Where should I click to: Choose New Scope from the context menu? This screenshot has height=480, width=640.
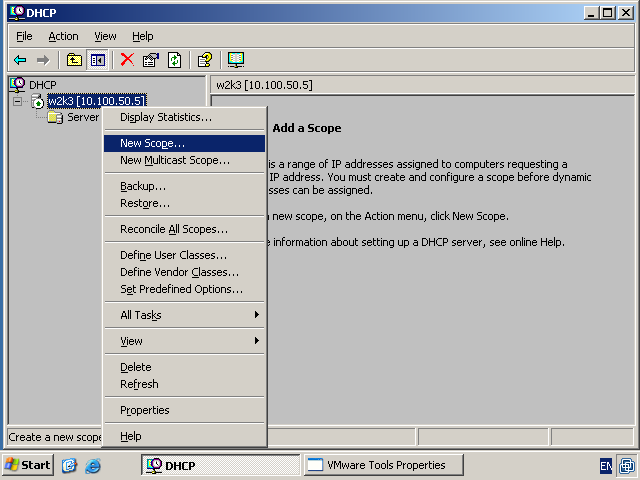point(152,143)
